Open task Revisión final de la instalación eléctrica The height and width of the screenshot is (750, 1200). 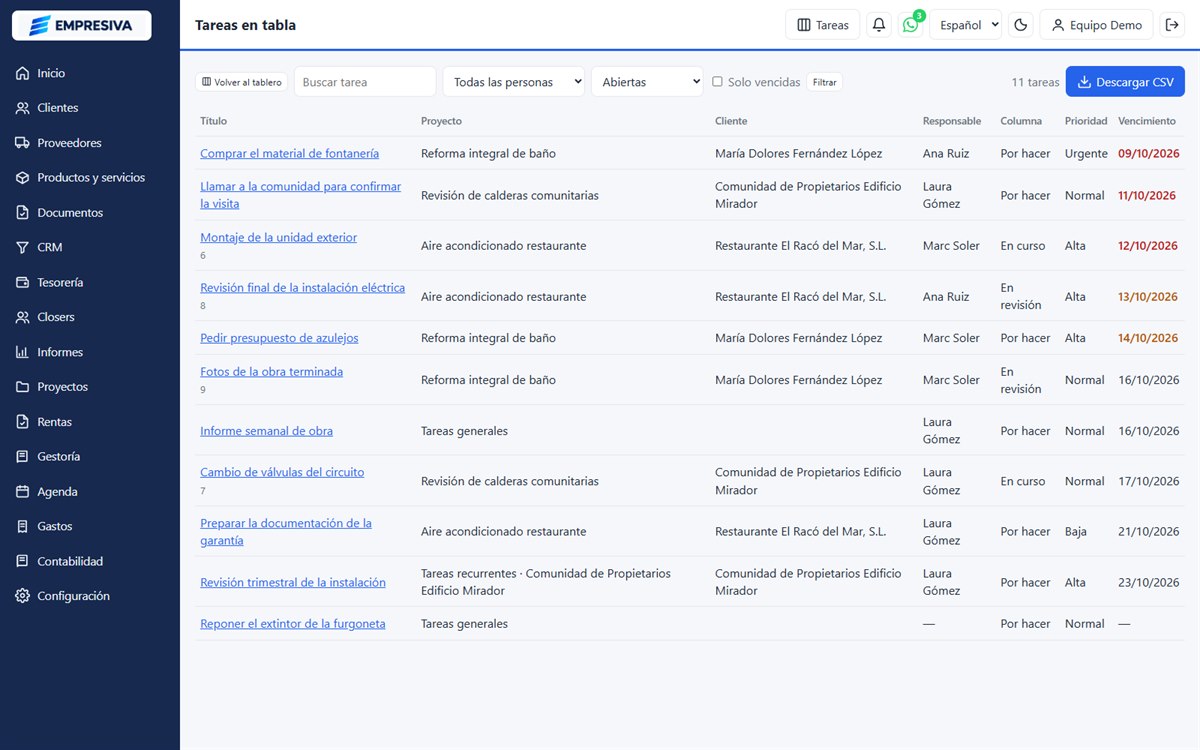[302, 288]
